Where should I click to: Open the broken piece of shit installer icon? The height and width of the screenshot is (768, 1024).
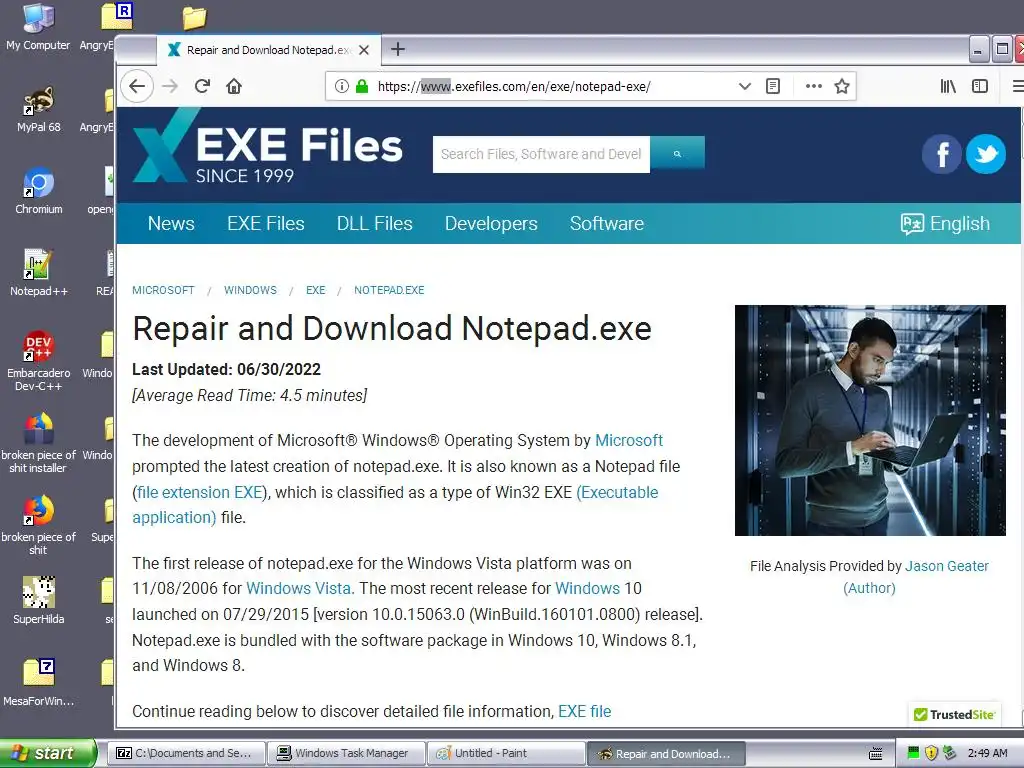click(38, 443)
